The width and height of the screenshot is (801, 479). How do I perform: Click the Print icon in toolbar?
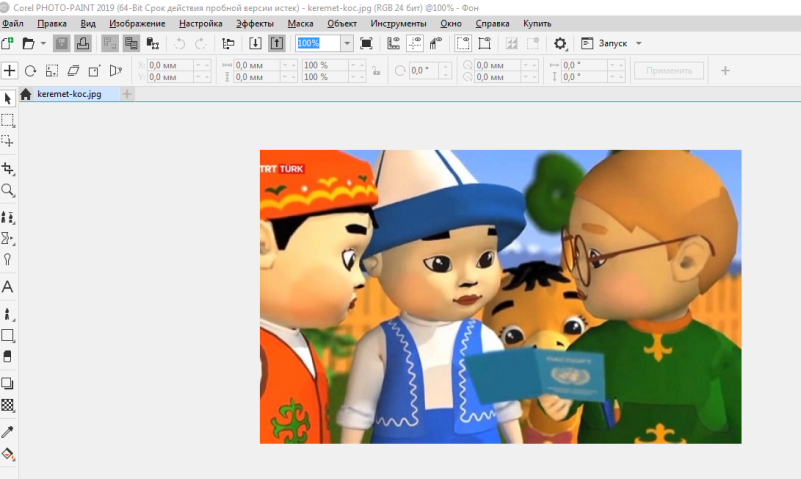coord(83,43)
